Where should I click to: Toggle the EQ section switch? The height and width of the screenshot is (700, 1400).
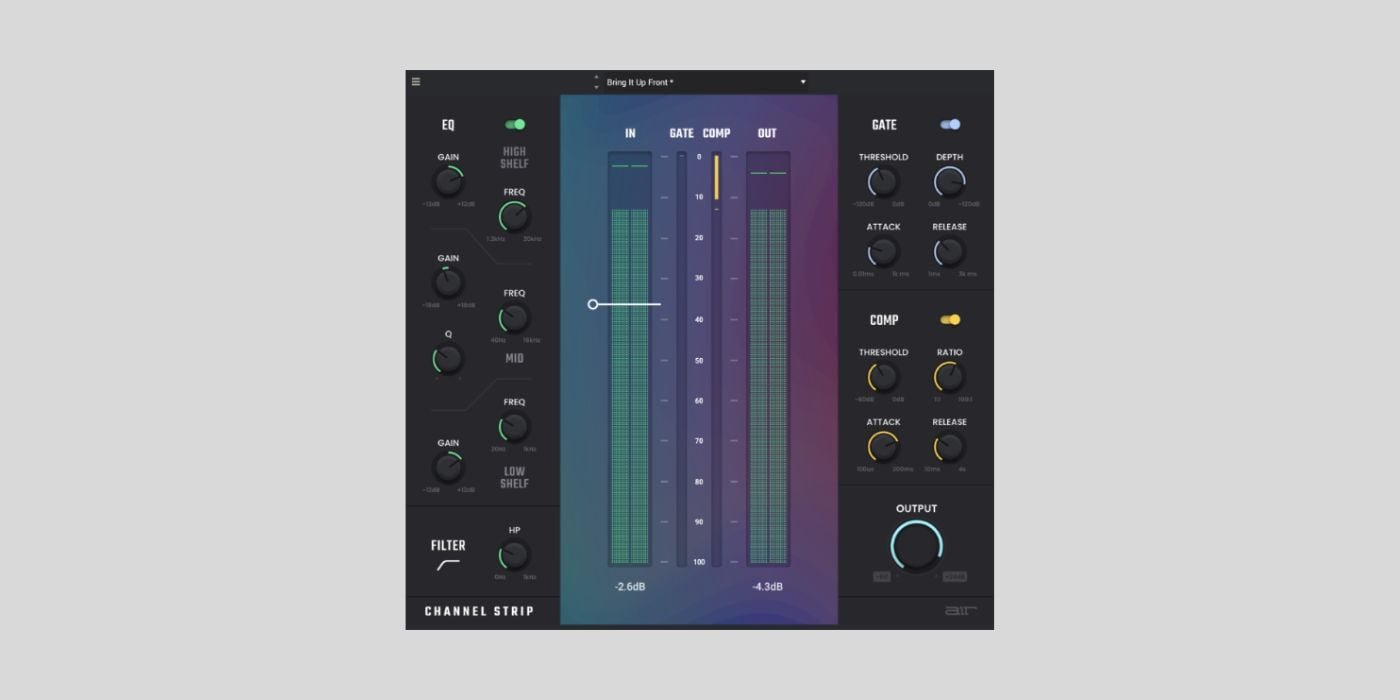coord(515,125)
